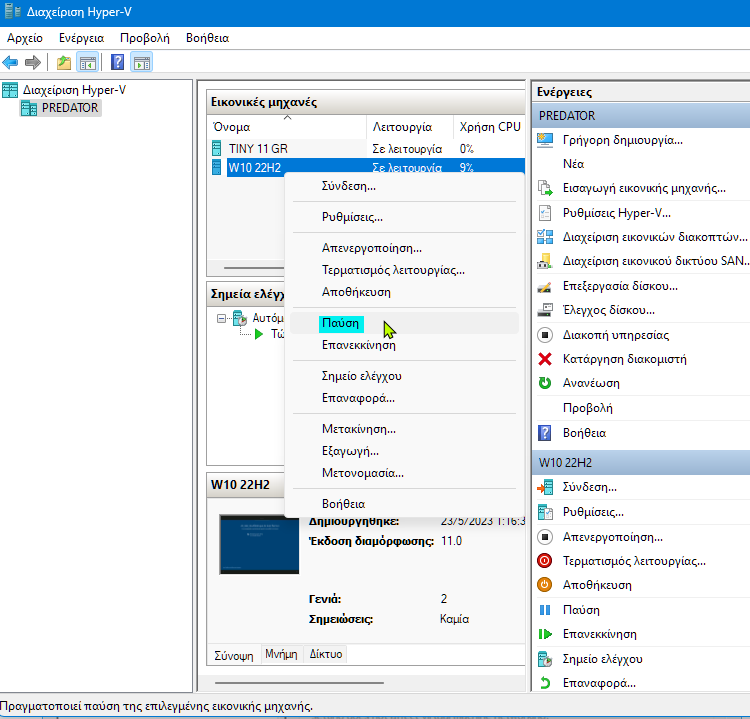Click the W10 22H2 virtual machine thumbnail
The image size is (750, 719).
(x=259, y=545)
